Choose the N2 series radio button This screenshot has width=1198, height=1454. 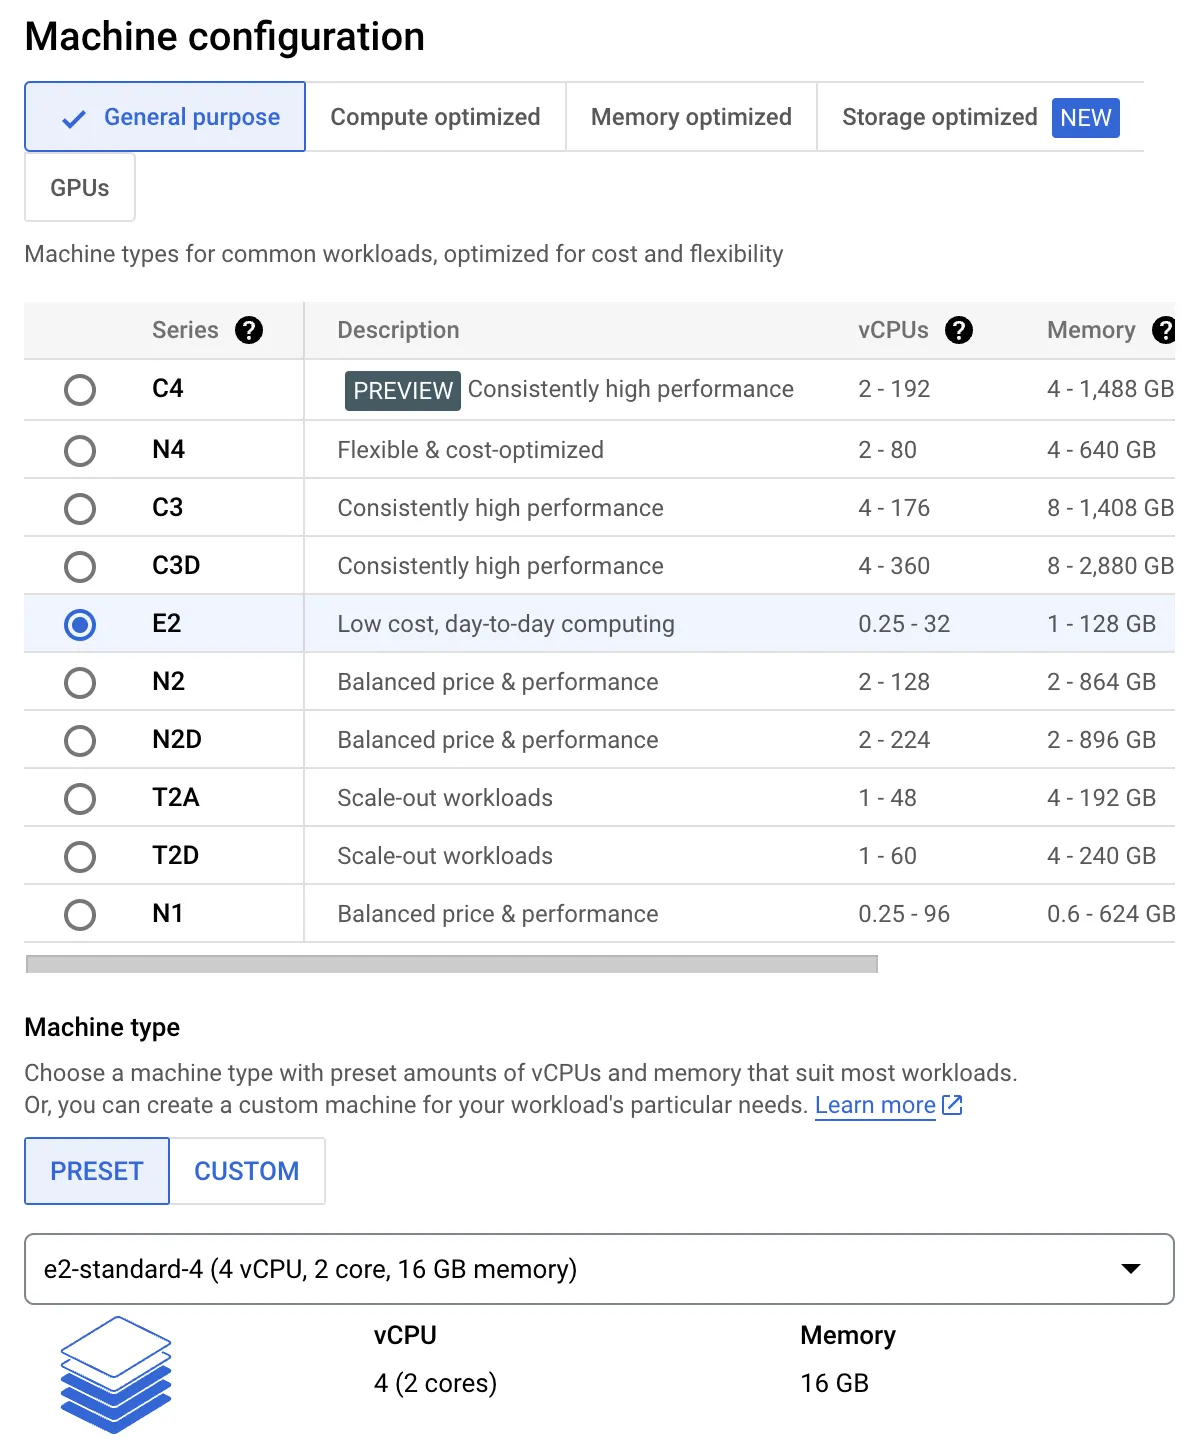pyautogui.click(x=80, y=683)
